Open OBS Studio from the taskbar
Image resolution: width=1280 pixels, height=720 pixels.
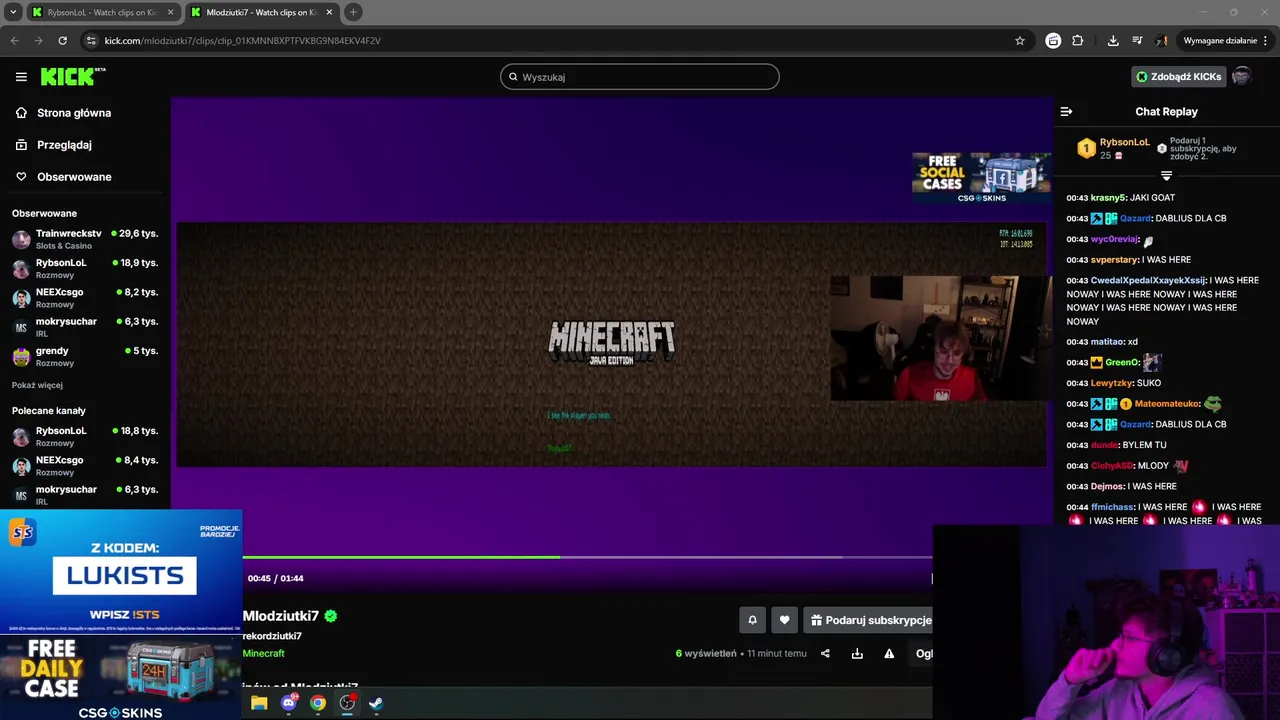[x=347, y=703]
